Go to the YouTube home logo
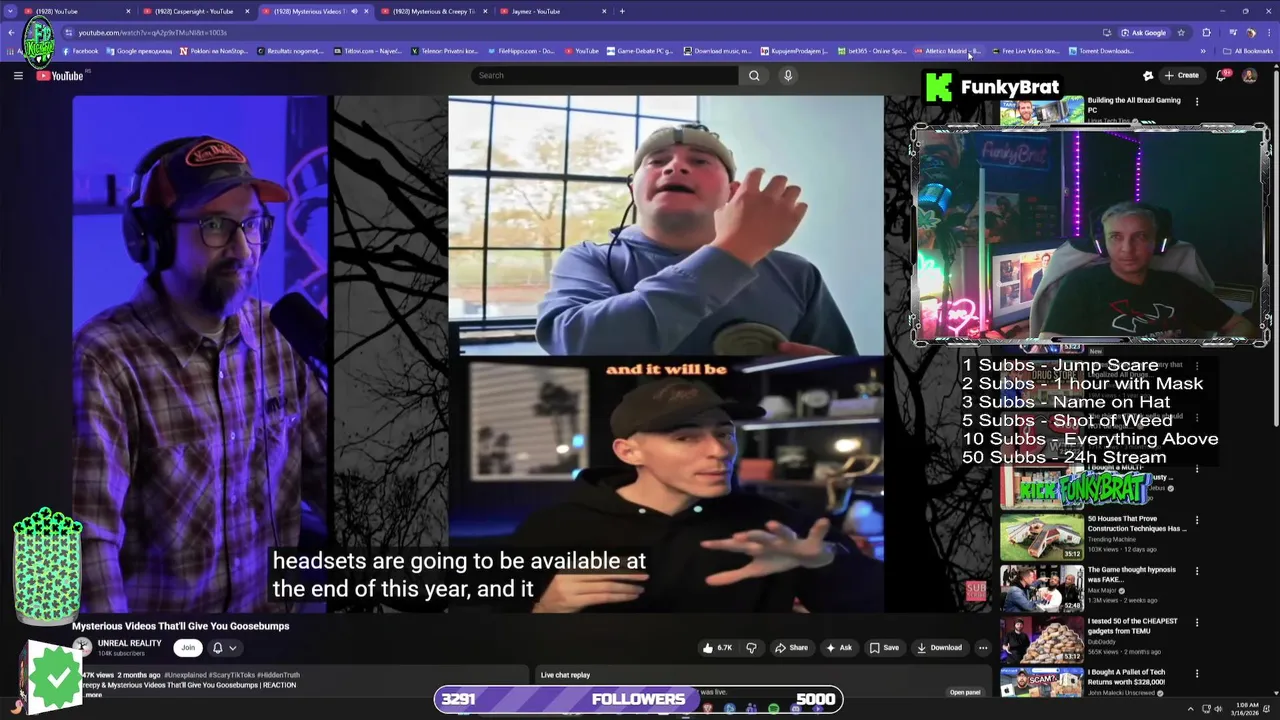1280x720 pixels. coord(60,76)
